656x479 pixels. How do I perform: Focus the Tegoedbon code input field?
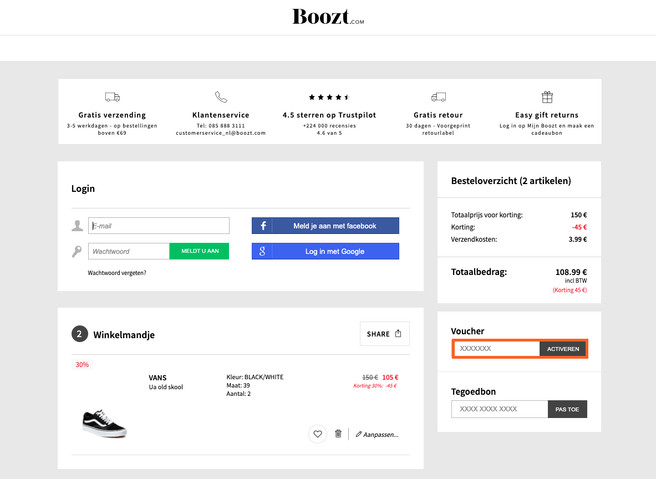point(500,409)
